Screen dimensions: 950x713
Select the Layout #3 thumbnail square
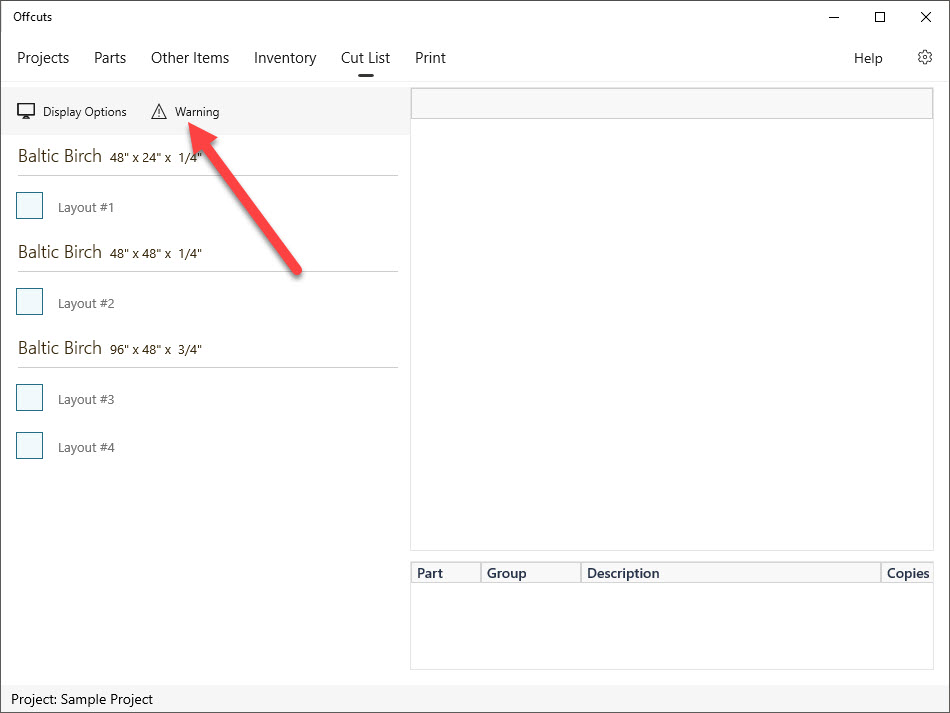pos(30,397)
